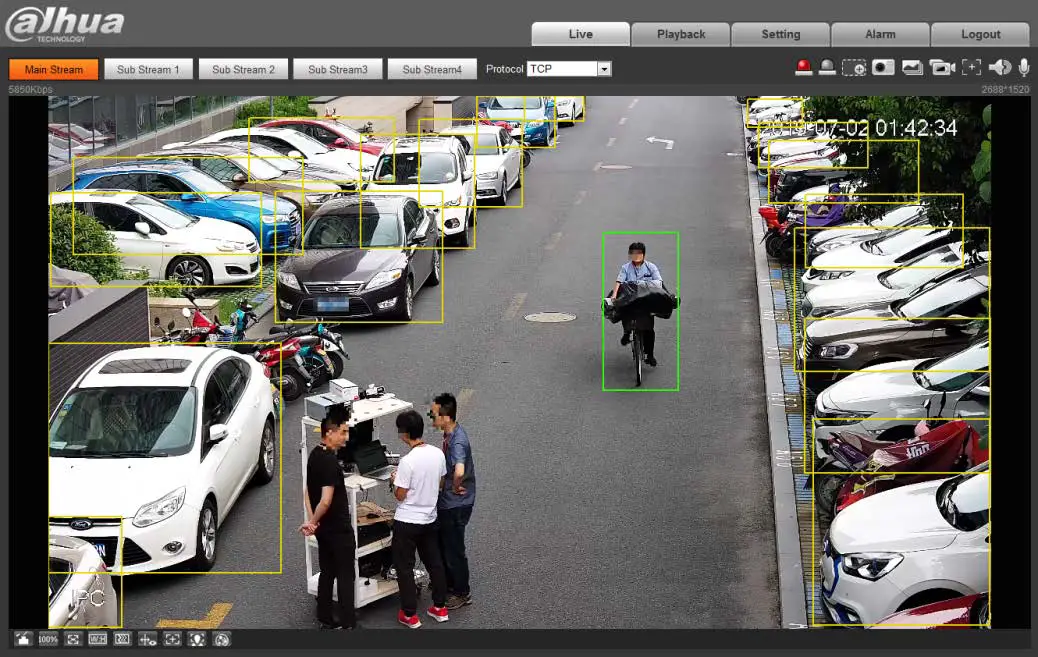Switch the W:H aspect ratio
The height and width of the screenshot is (657, 1038).
pyautogui.click(x=96, y=640)
